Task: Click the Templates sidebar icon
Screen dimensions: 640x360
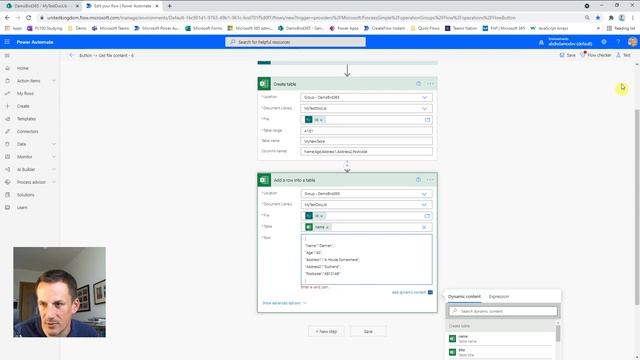Action: point(7,119)
